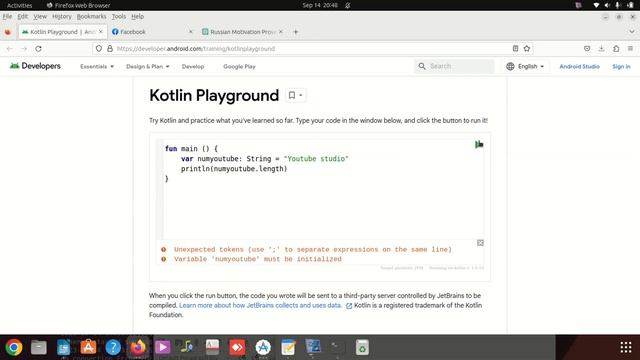Open the extensions toolbar icon
The image size is (640, 360).
click(x=616, y=49)
